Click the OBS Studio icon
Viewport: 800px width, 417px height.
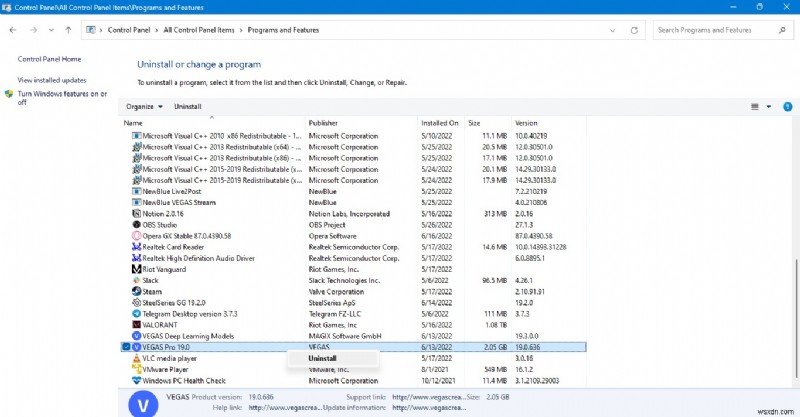(x=136, y=224)
